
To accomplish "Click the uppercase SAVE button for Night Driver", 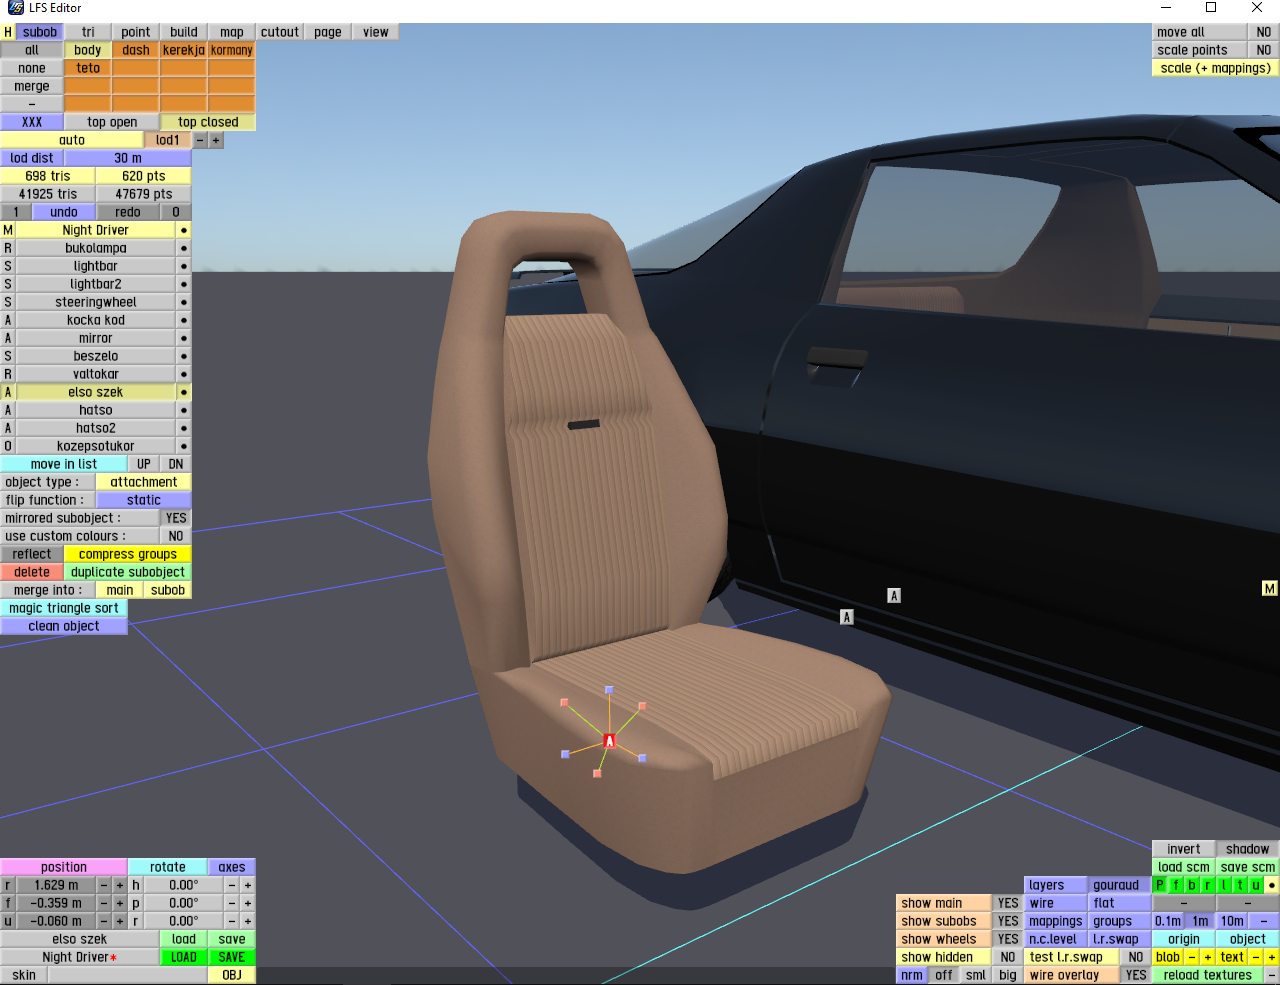I will 232,957.
